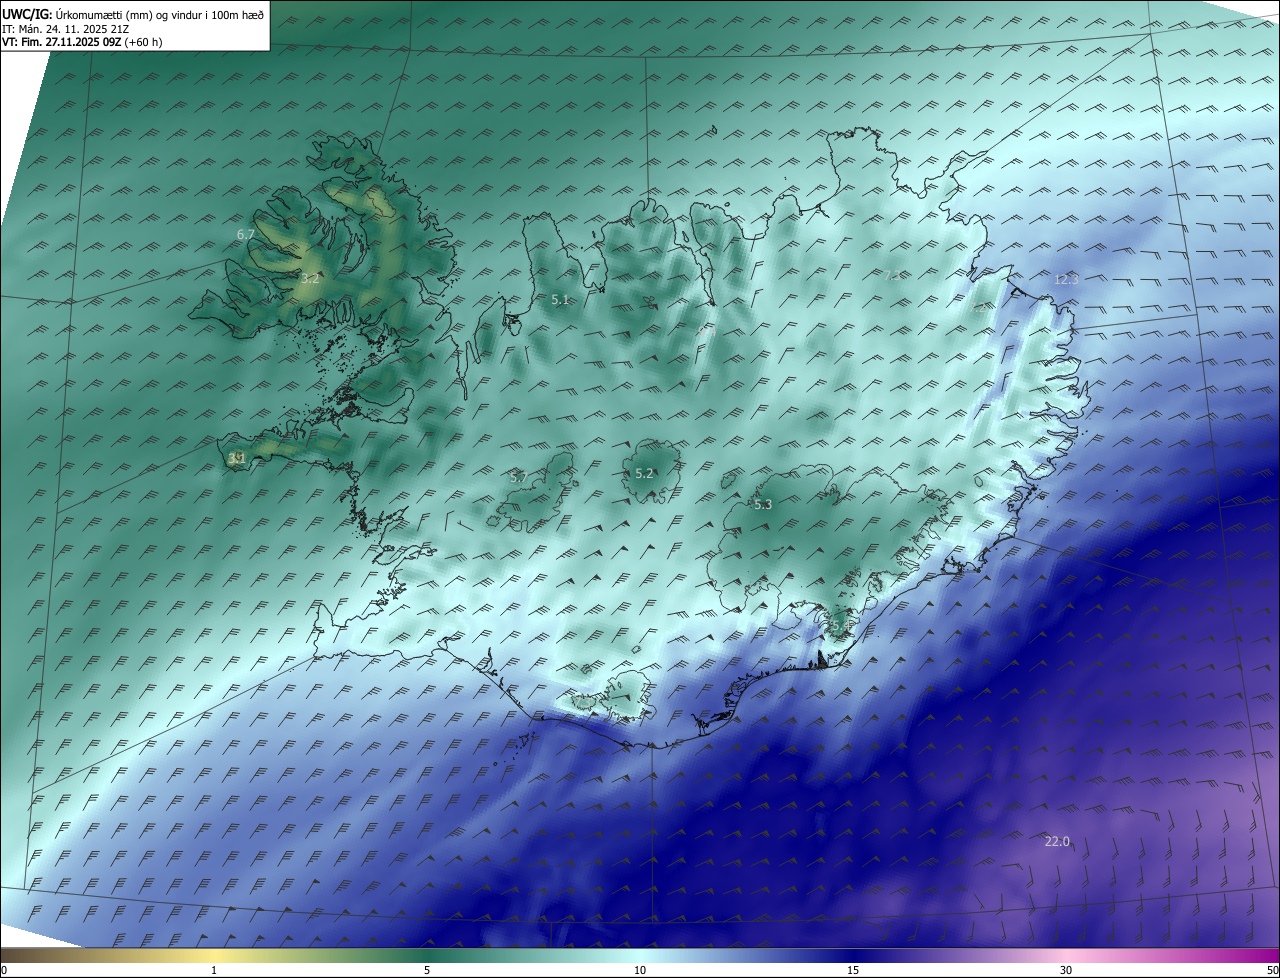Viewport: 1280px width, 978px height.
Task: Click the '10' tick label on the colour scale
Action: click(640, 970)
